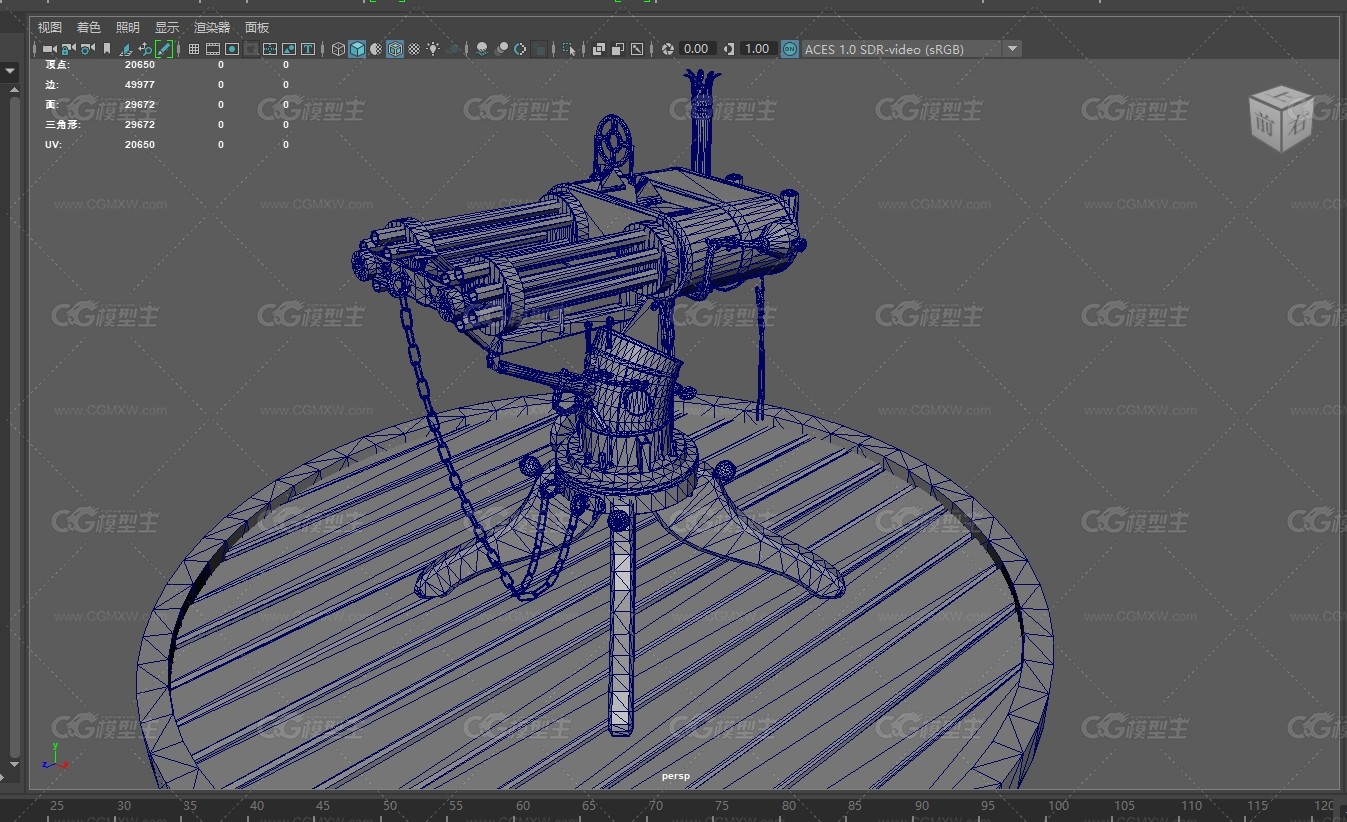This screenshot has height=822, width=1347.
Task: Click X-Ray Active Components icon
Action: 617,49
